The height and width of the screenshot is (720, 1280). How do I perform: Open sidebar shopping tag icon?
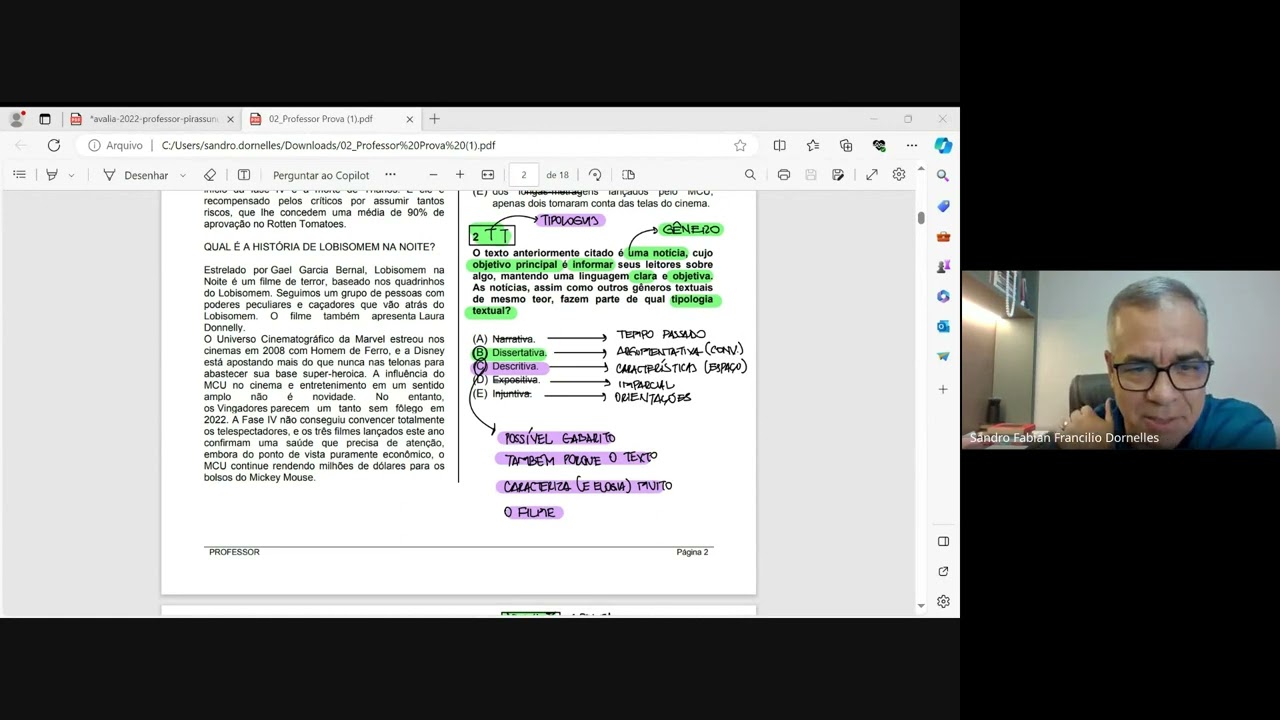943,206
